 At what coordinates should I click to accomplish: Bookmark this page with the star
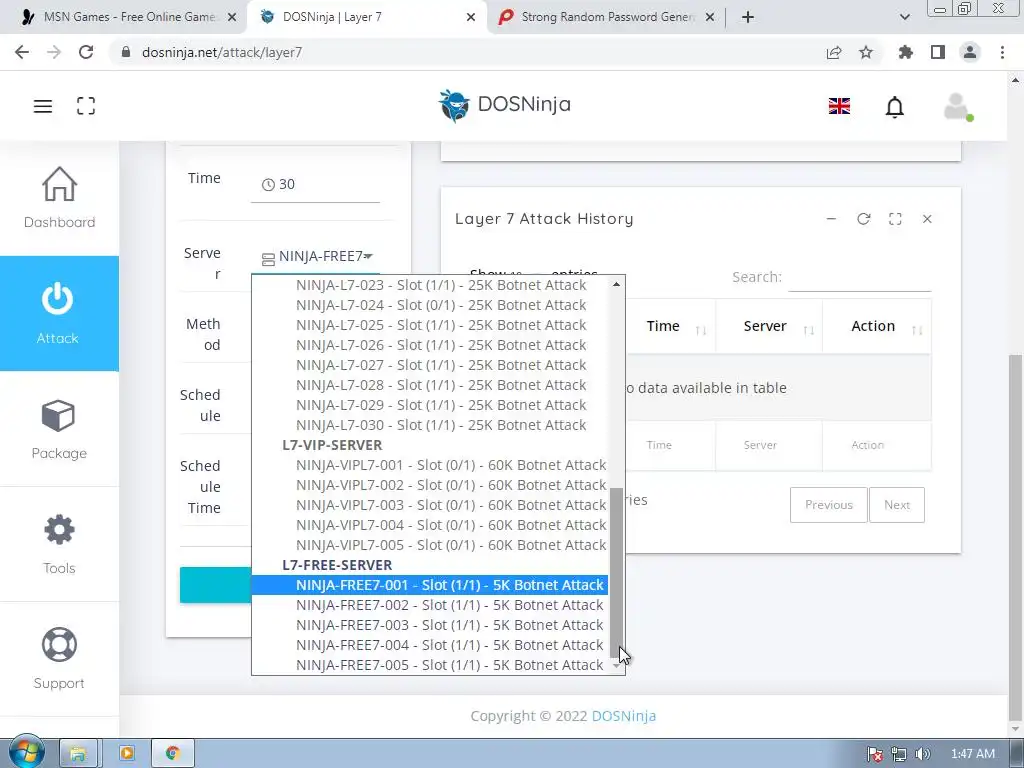pos(866,52)
